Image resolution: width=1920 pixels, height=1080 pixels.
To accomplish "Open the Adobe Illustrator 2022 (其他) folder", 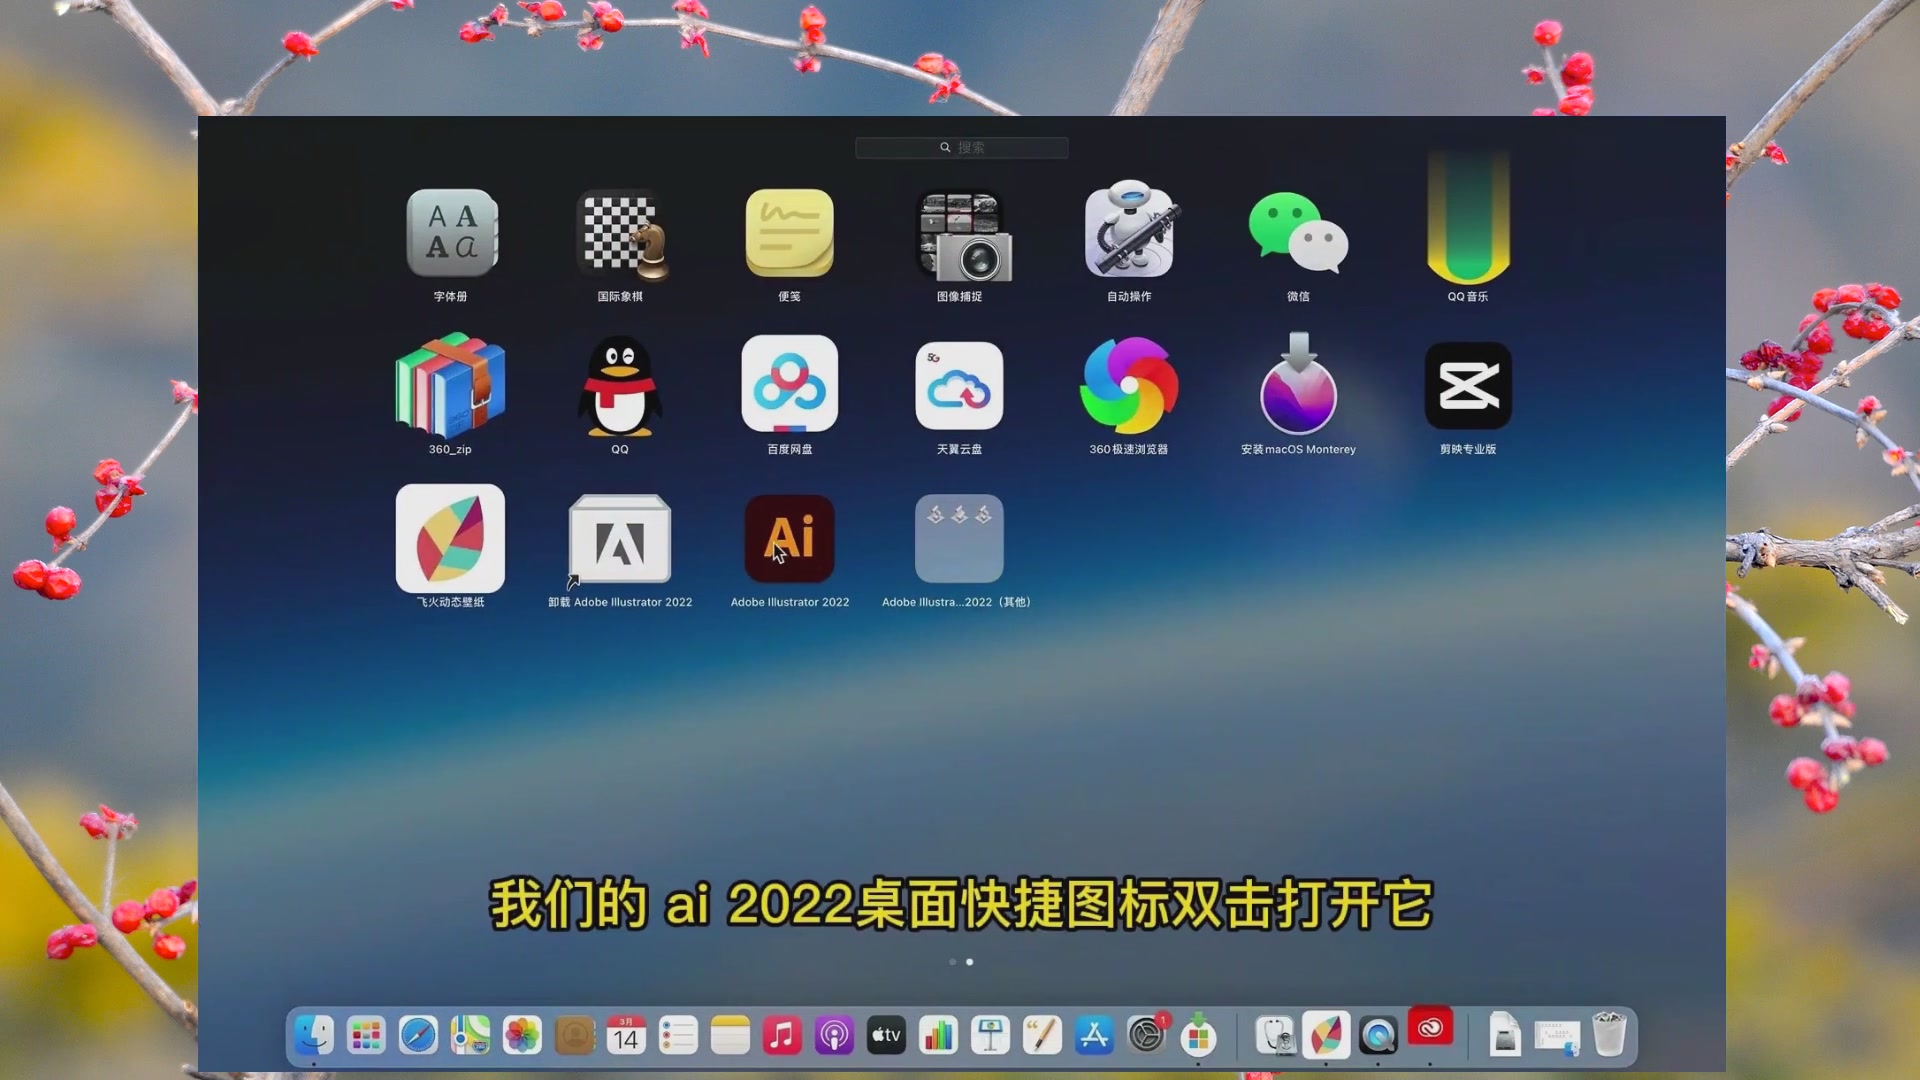I will pos(959,539).
